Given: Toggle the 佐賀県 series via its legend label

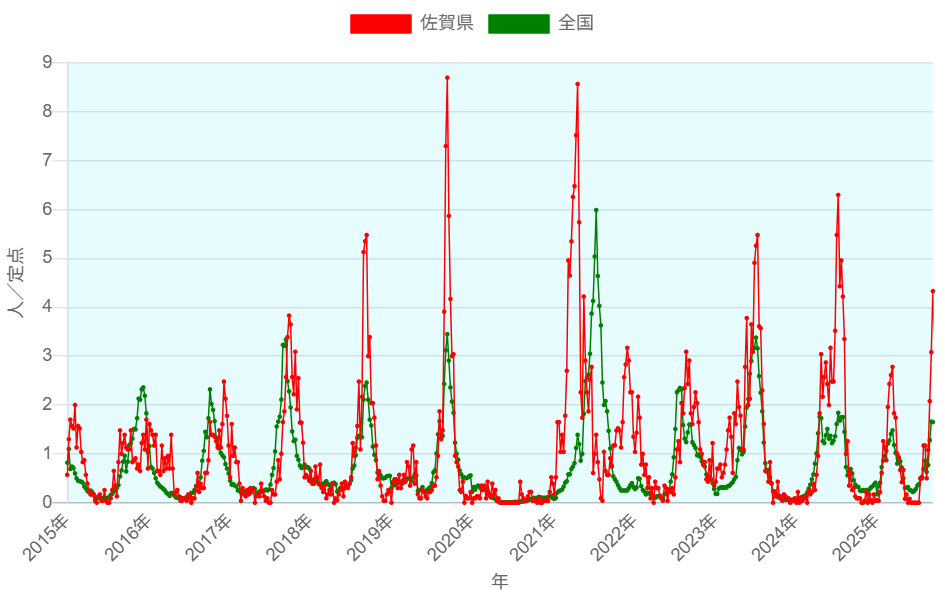Looking at the screenshot, I should (446, 23).
